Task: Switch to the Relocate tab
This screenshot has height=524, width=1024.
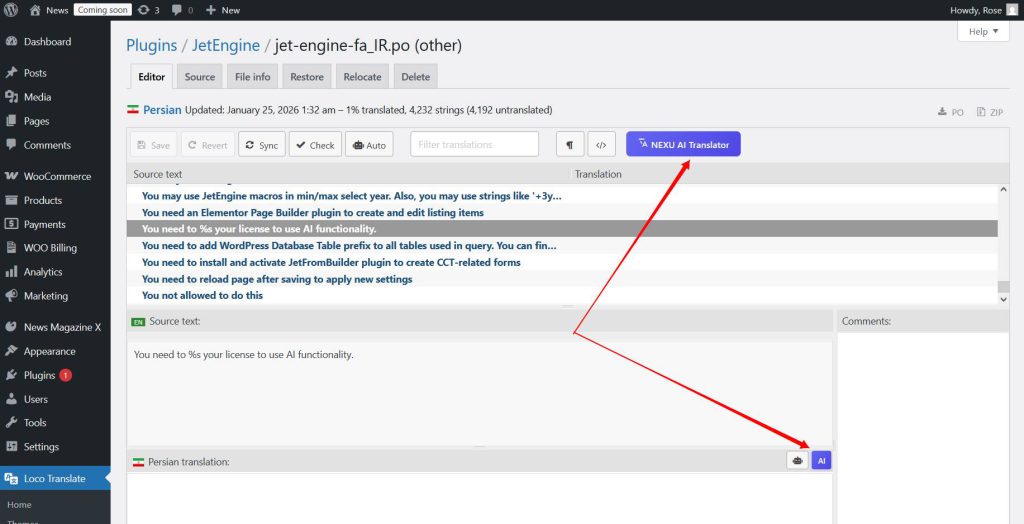Action: click(x=362, y=76)
